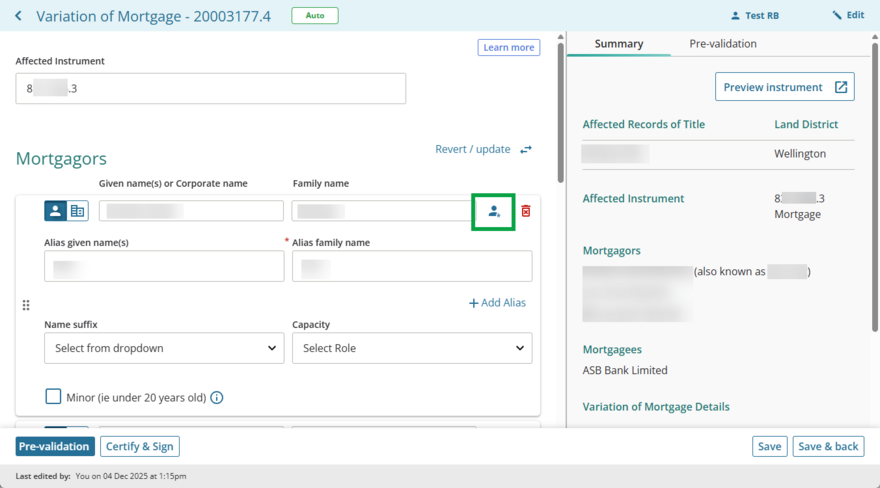
Task: Click the add alias person icon
Action: point(494,211)
